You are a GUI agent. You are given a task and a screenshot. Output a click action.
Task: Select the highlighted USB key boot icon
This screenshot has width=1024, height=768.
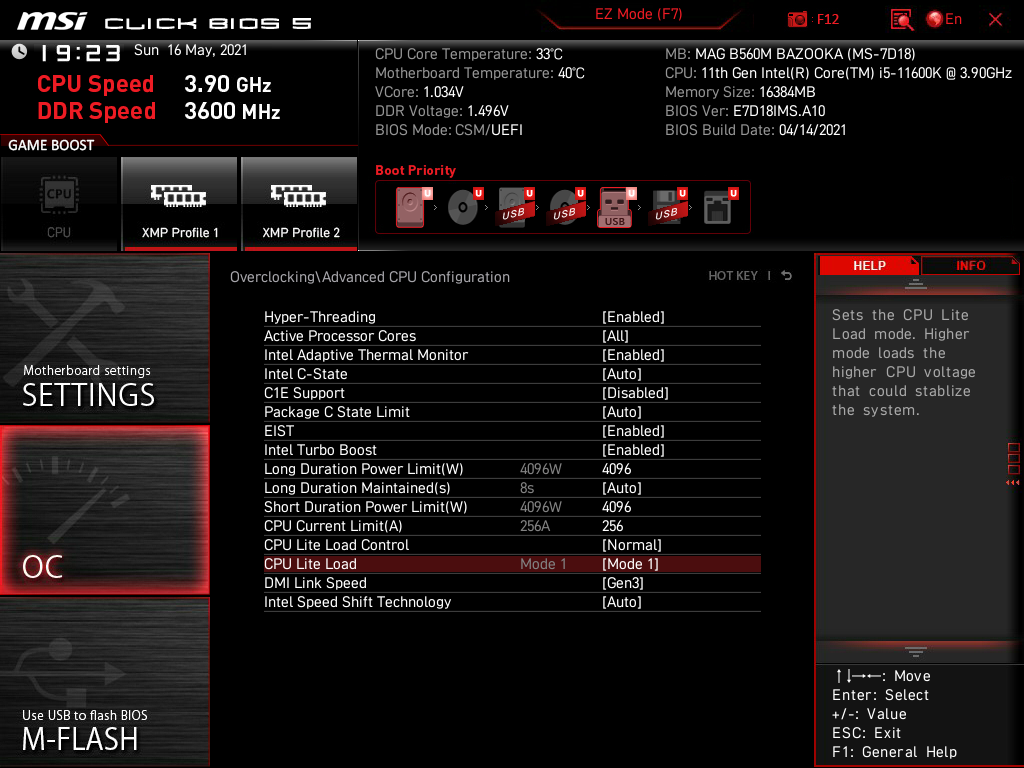pyautogui.click(x=616, y=208)
